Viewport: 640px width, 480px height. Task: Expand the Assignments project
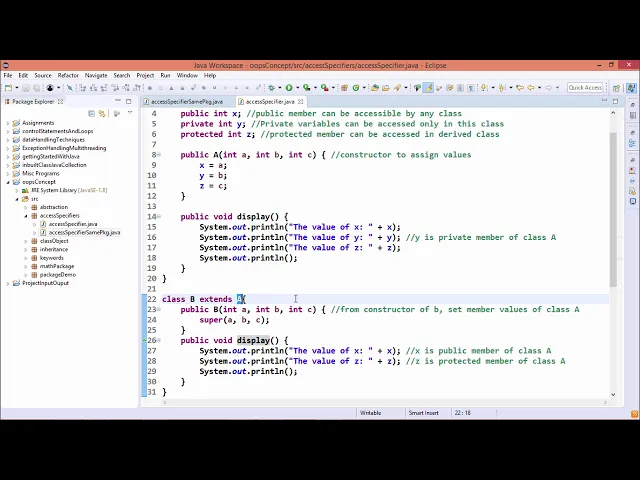(8, 123)
